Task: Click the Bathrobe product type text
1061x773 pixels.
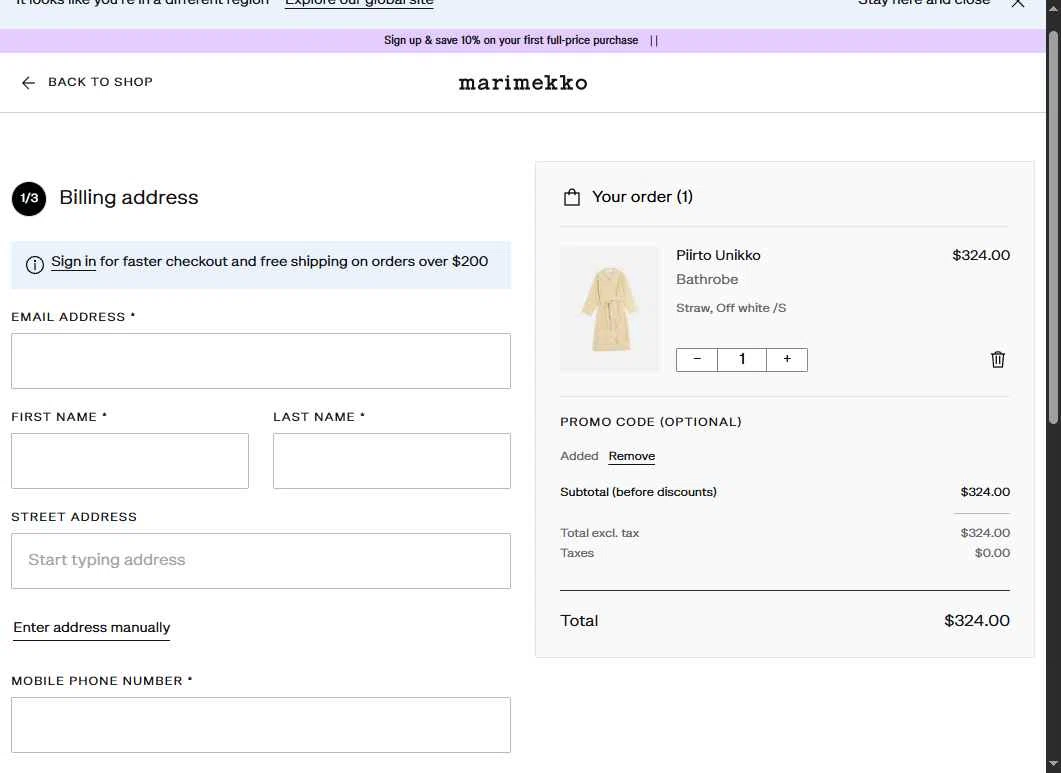Action: click(x=707, y=279)
